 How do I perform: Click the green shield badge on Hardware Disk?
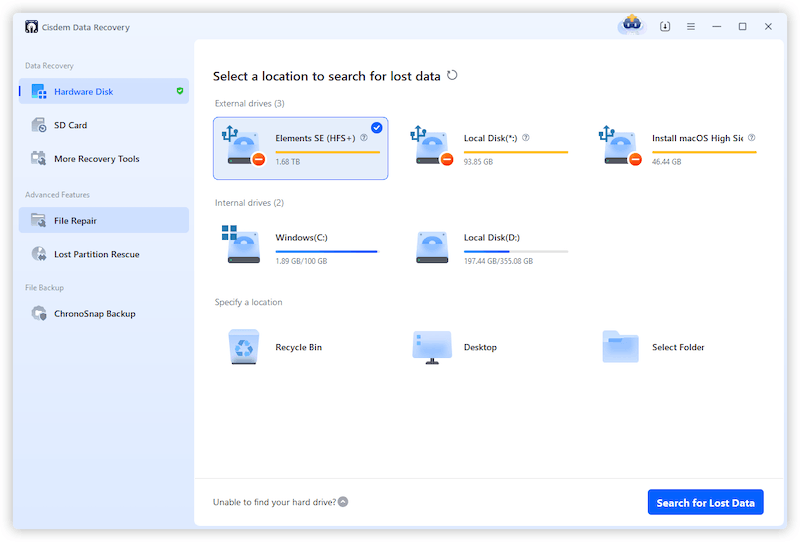pos(180,91)
